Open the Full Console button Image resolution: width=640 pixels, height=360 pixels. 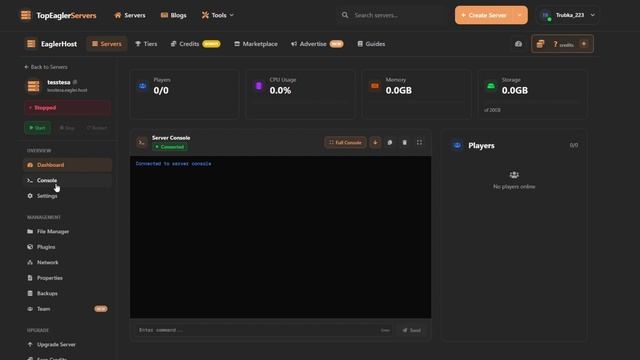pyautogui.click(x=345, y=142)
